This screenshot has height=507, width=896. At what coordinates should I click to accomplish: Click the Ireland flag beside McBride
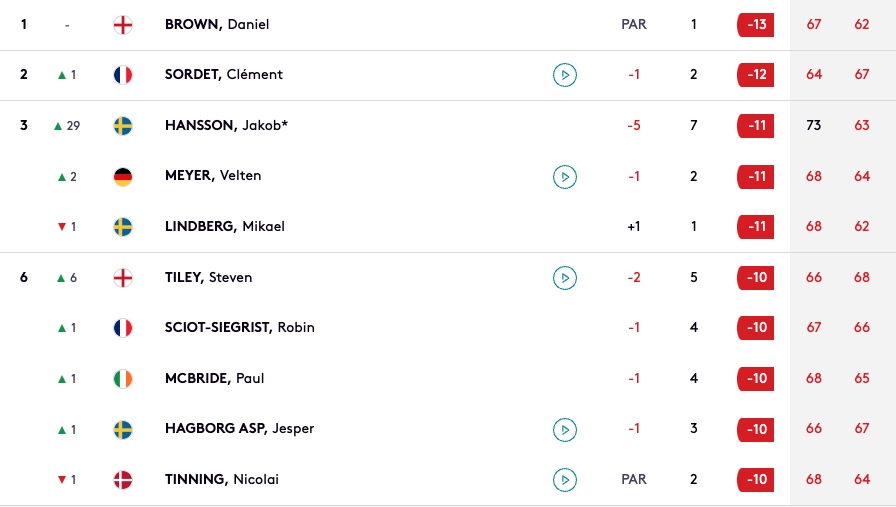123,378
